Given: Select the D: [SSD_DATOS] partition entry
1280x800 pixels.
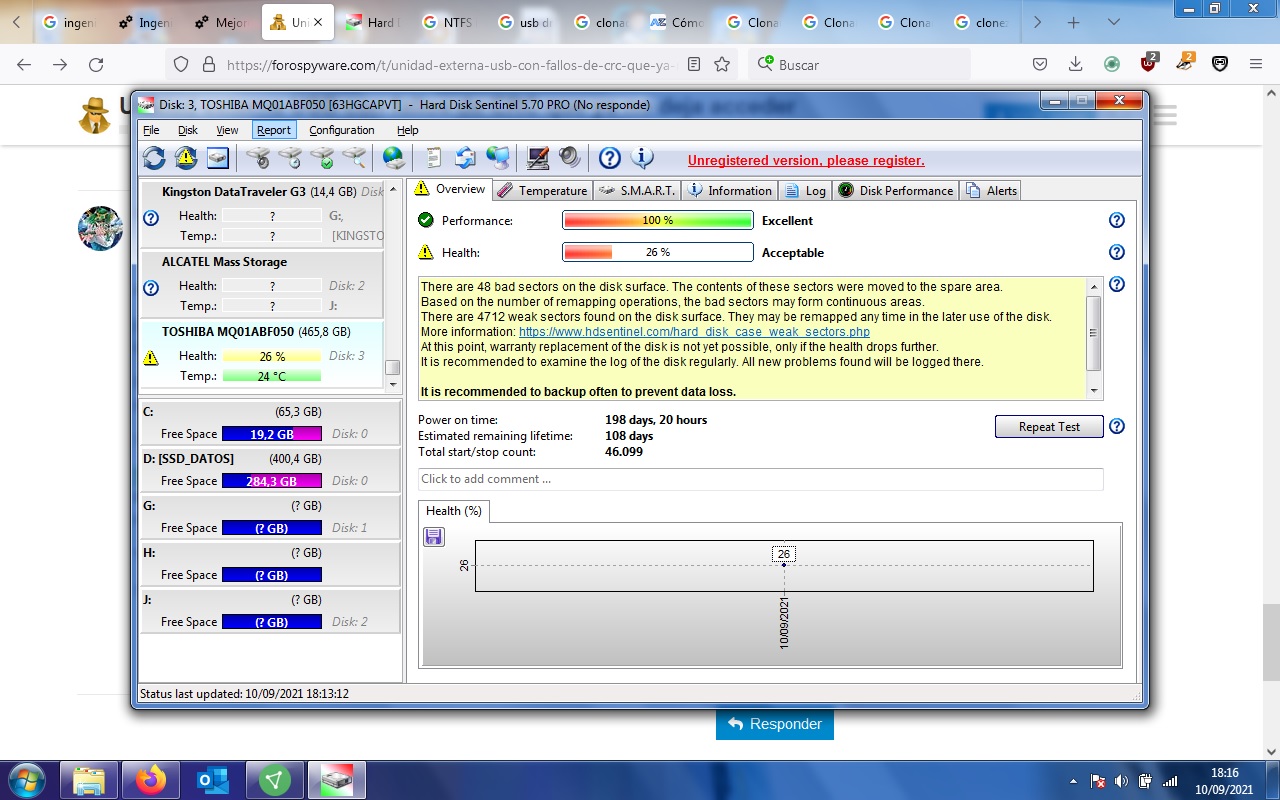Looking at the screenshot, I should (270, 470).
